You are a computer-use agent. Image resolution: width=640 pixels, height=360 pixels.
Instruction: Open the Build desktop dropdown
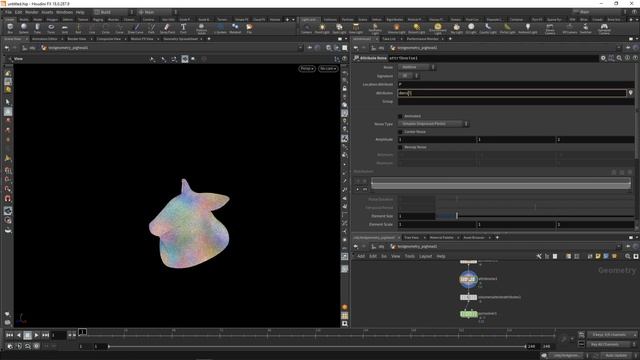[113, 12]
